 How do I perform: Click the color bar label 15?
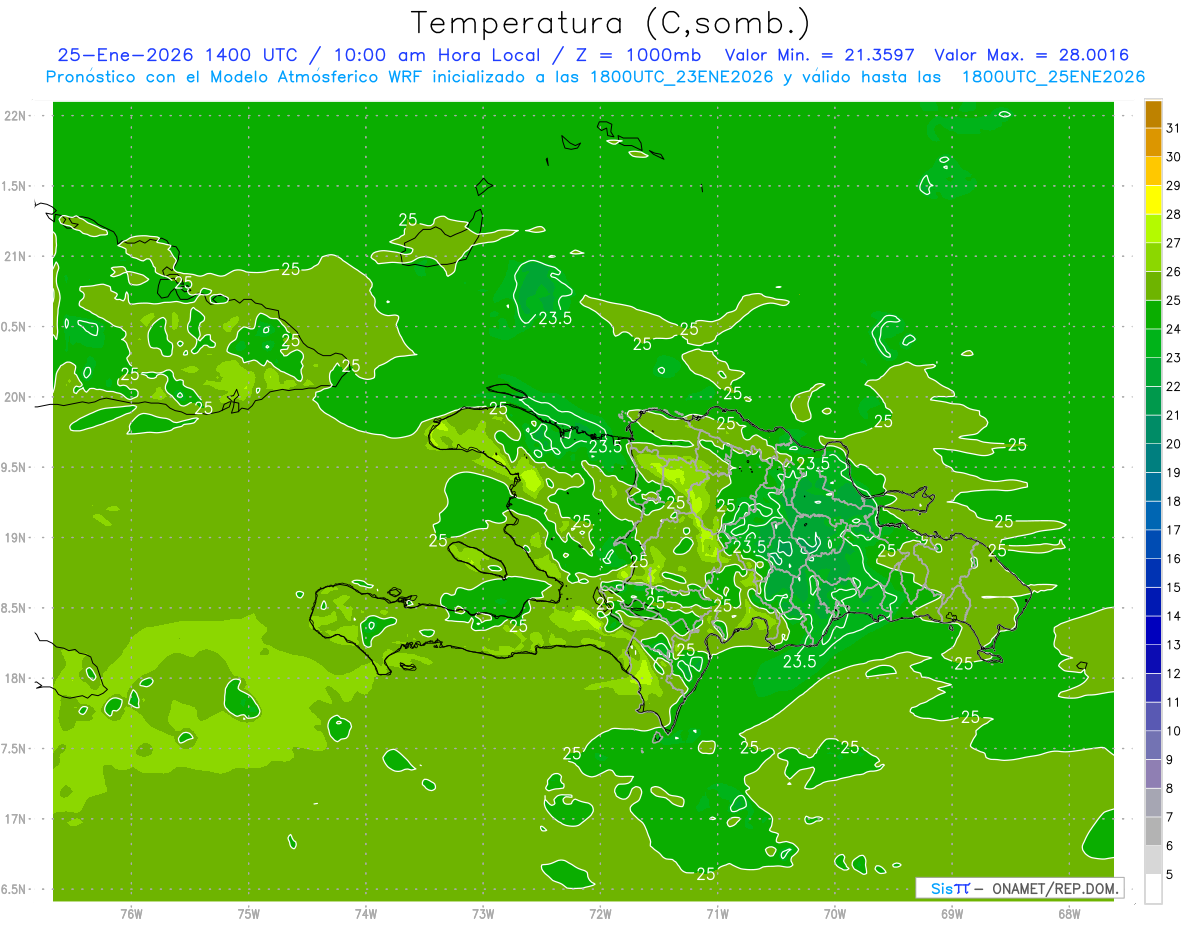point(1174,588)
